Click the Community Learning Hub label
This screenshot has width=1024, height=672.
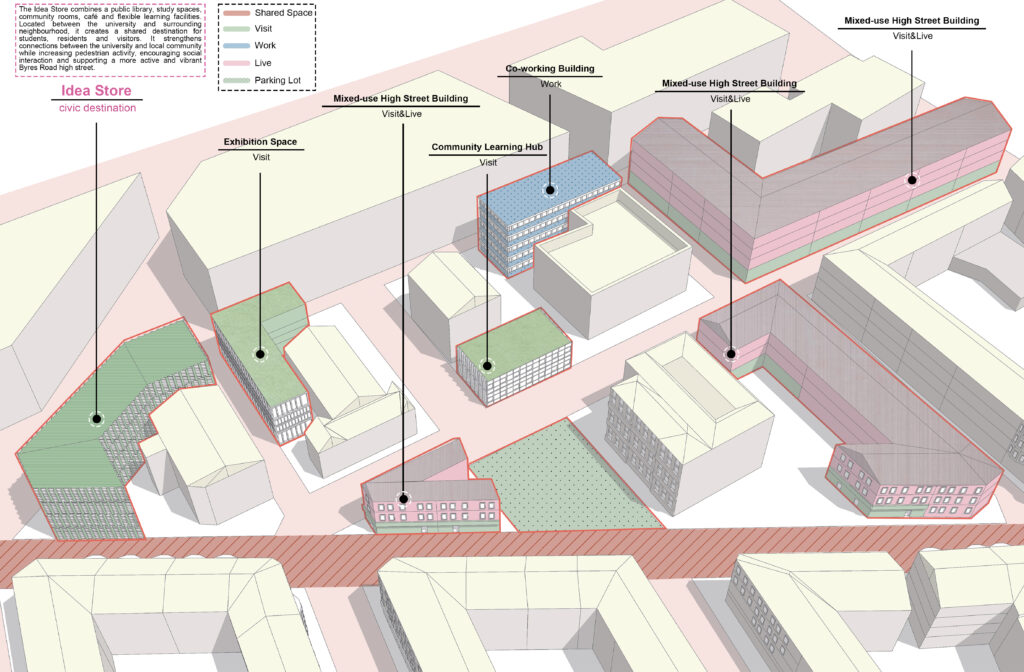(487, 147)
